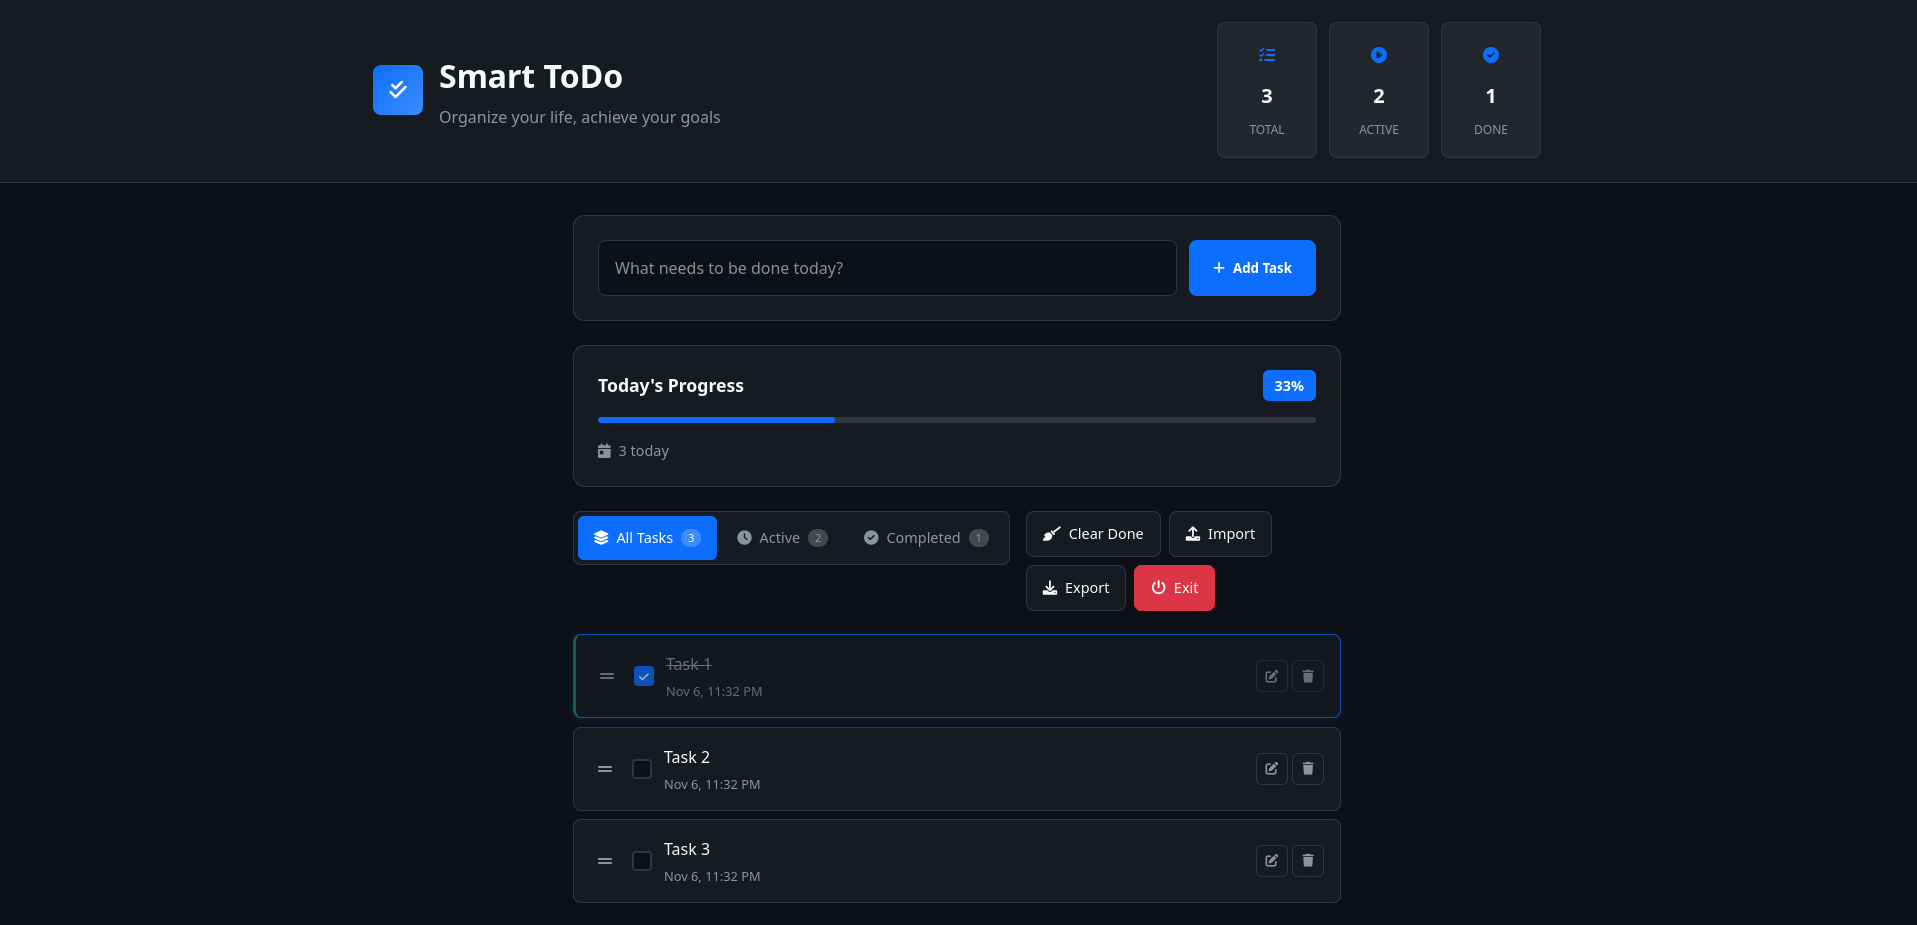Click the Add Task button
The image size is (1917, 925).
(1252, 268)
